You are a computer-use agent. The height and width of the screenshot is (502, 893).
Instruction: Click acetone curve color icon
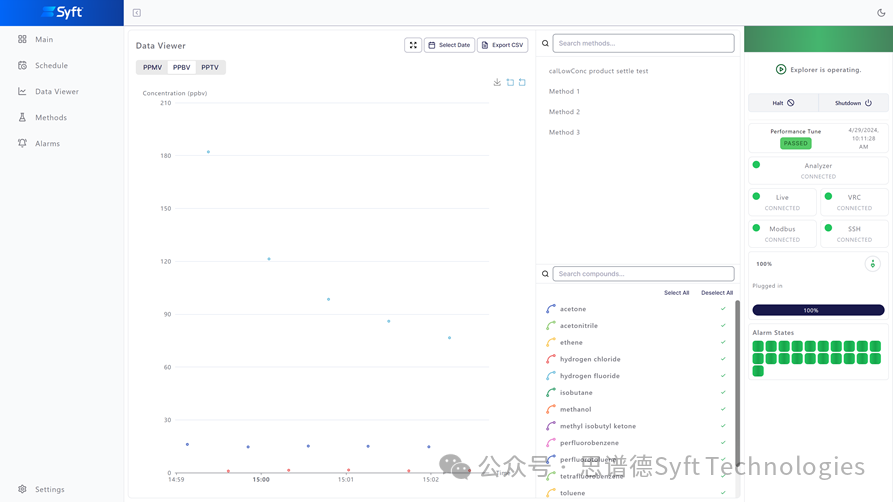551,309
